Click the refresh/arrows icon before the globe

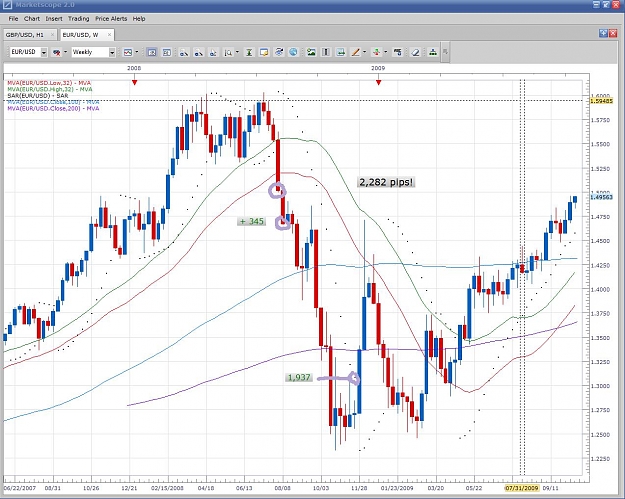[279, 52]
